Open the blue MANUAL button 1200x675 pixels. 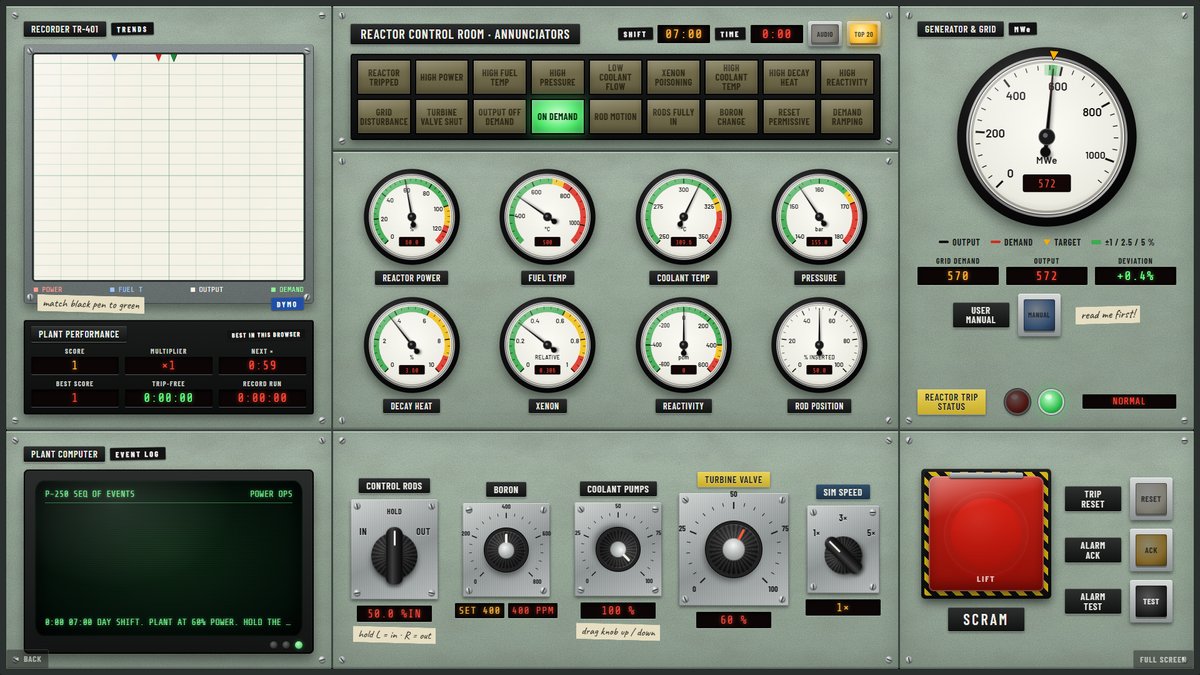coord(1039,315)
